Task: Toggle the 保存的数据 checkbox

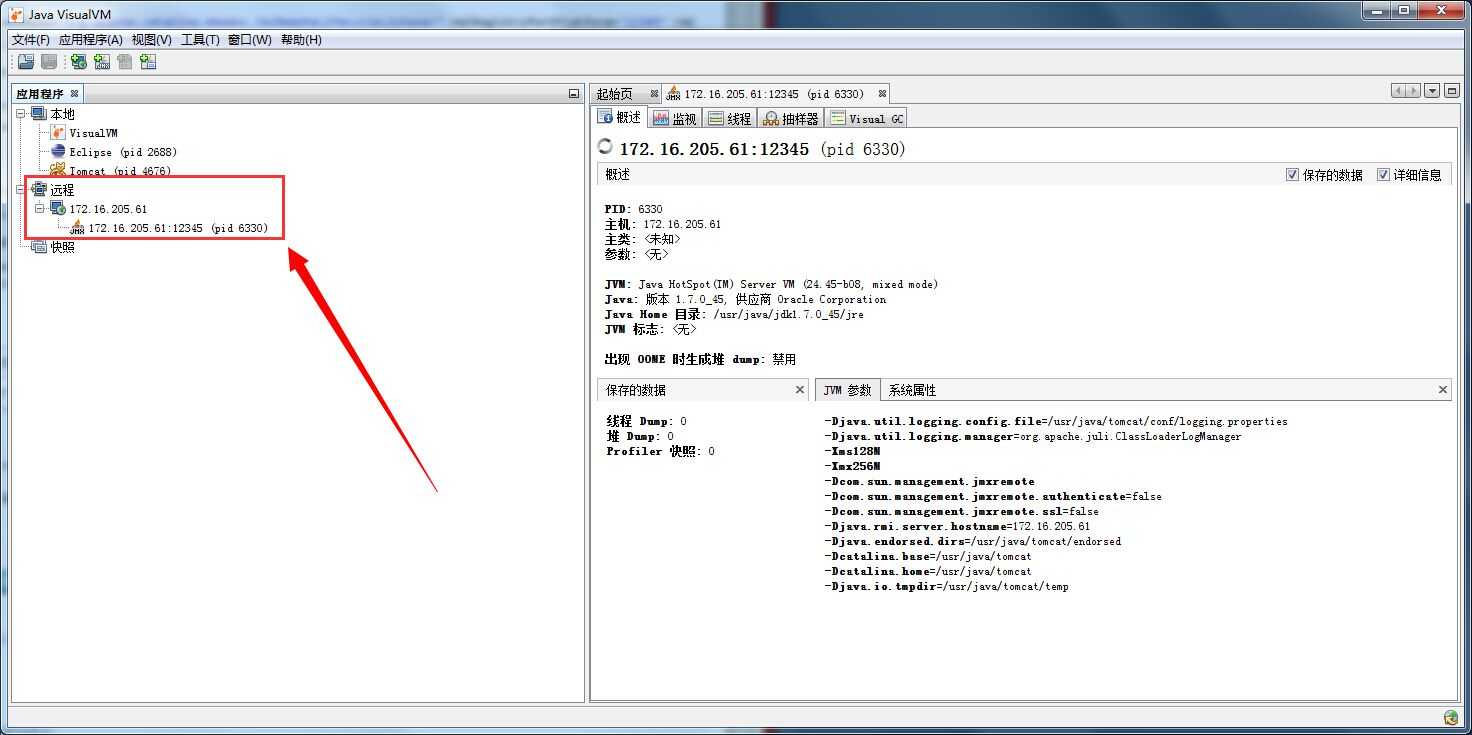Action: point(1292,175)
